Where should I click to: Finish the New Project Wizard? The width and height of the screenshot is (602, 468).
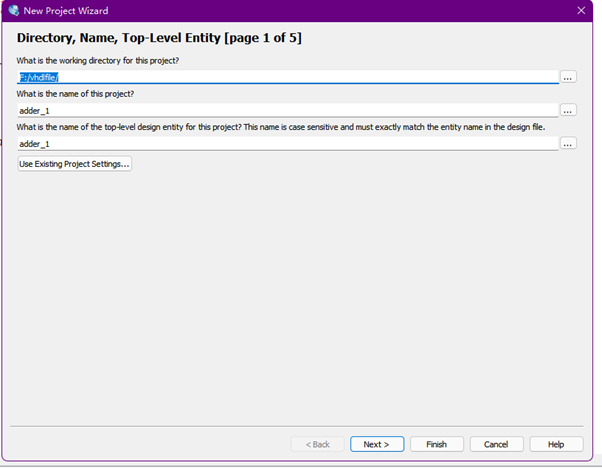pos(437,444)
